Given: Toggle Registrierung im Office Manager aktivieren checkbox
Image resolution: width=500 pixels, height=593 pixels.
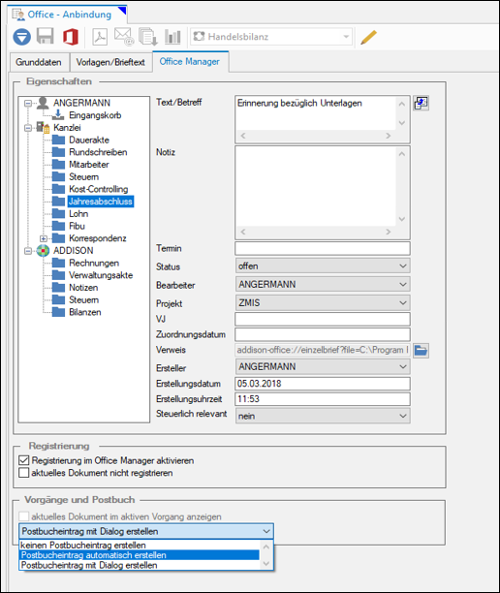Looking at the screenshot, I should [24, 460].
